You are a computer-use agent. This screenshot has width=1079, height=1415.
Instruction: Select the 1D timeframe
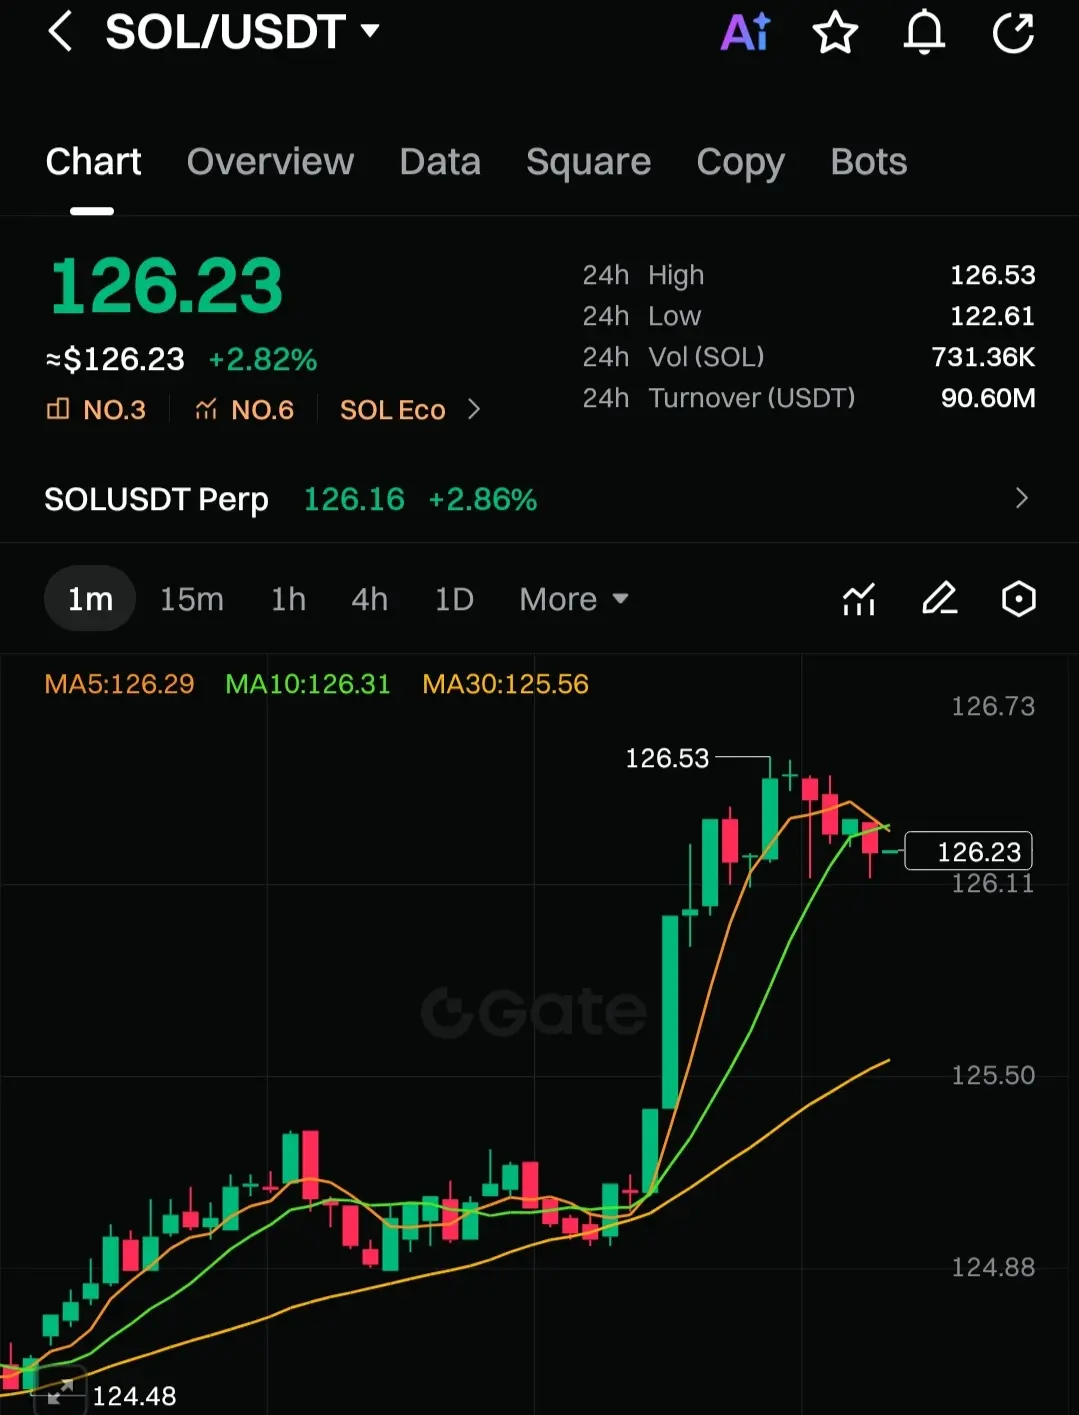coord(454,599)
